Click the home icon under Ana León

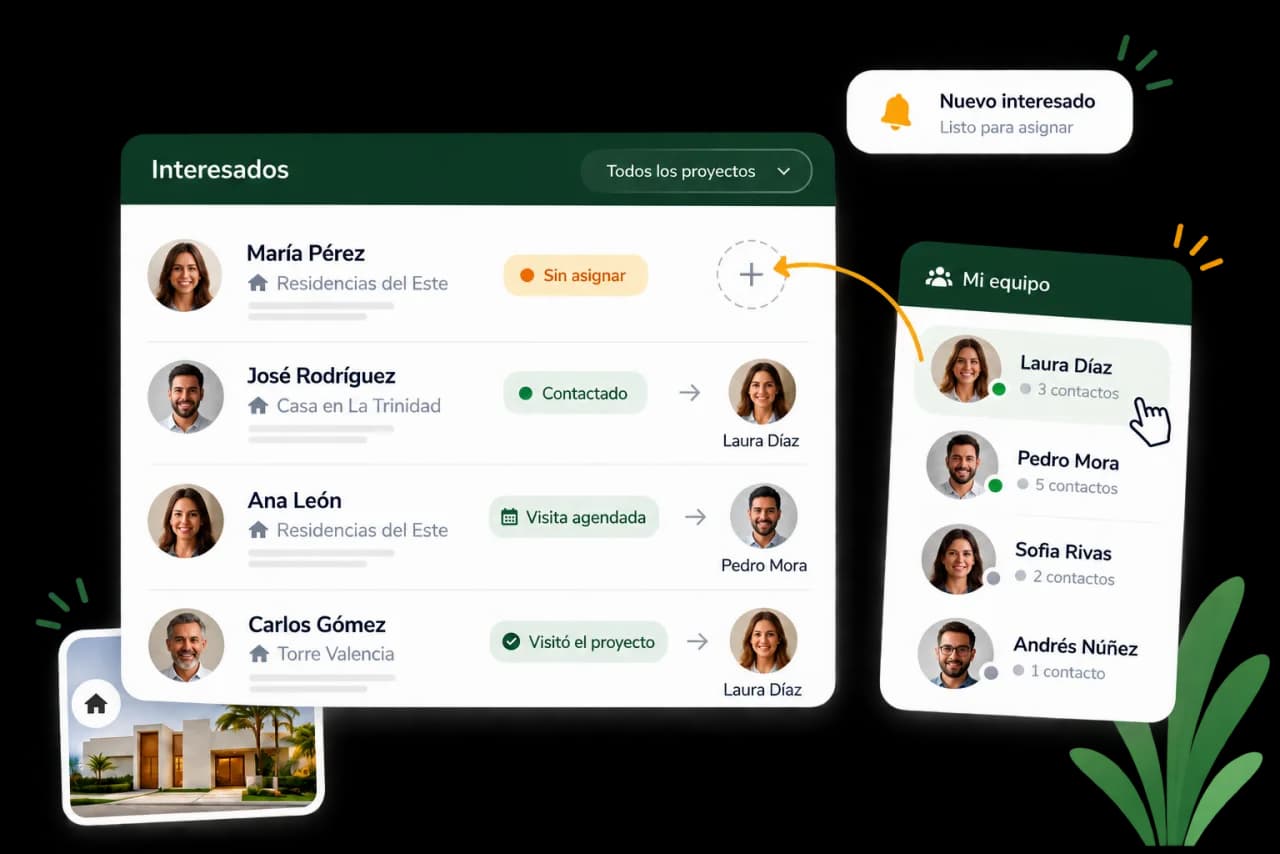click(258, 529)
